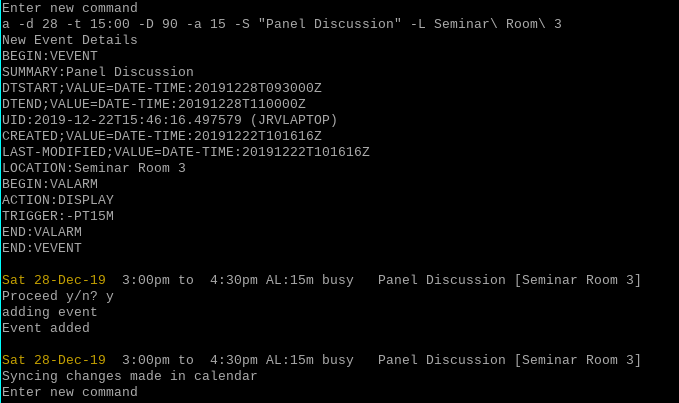Click the "adding event" status line

(x=50, y=312)
